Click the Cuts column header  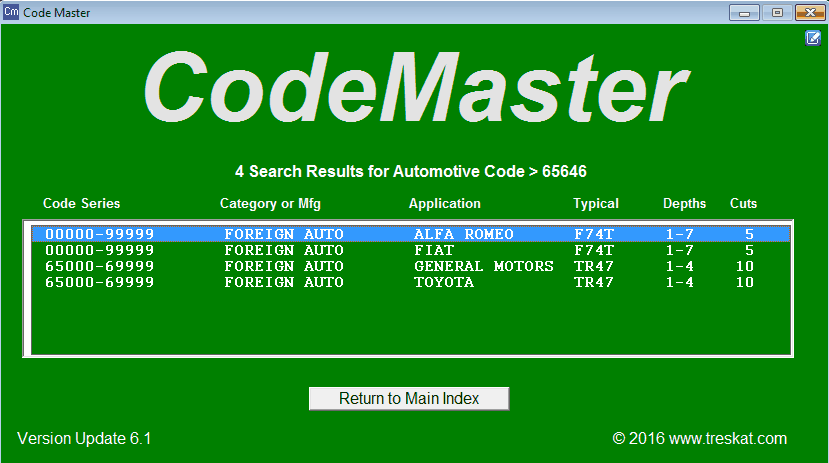743,203
